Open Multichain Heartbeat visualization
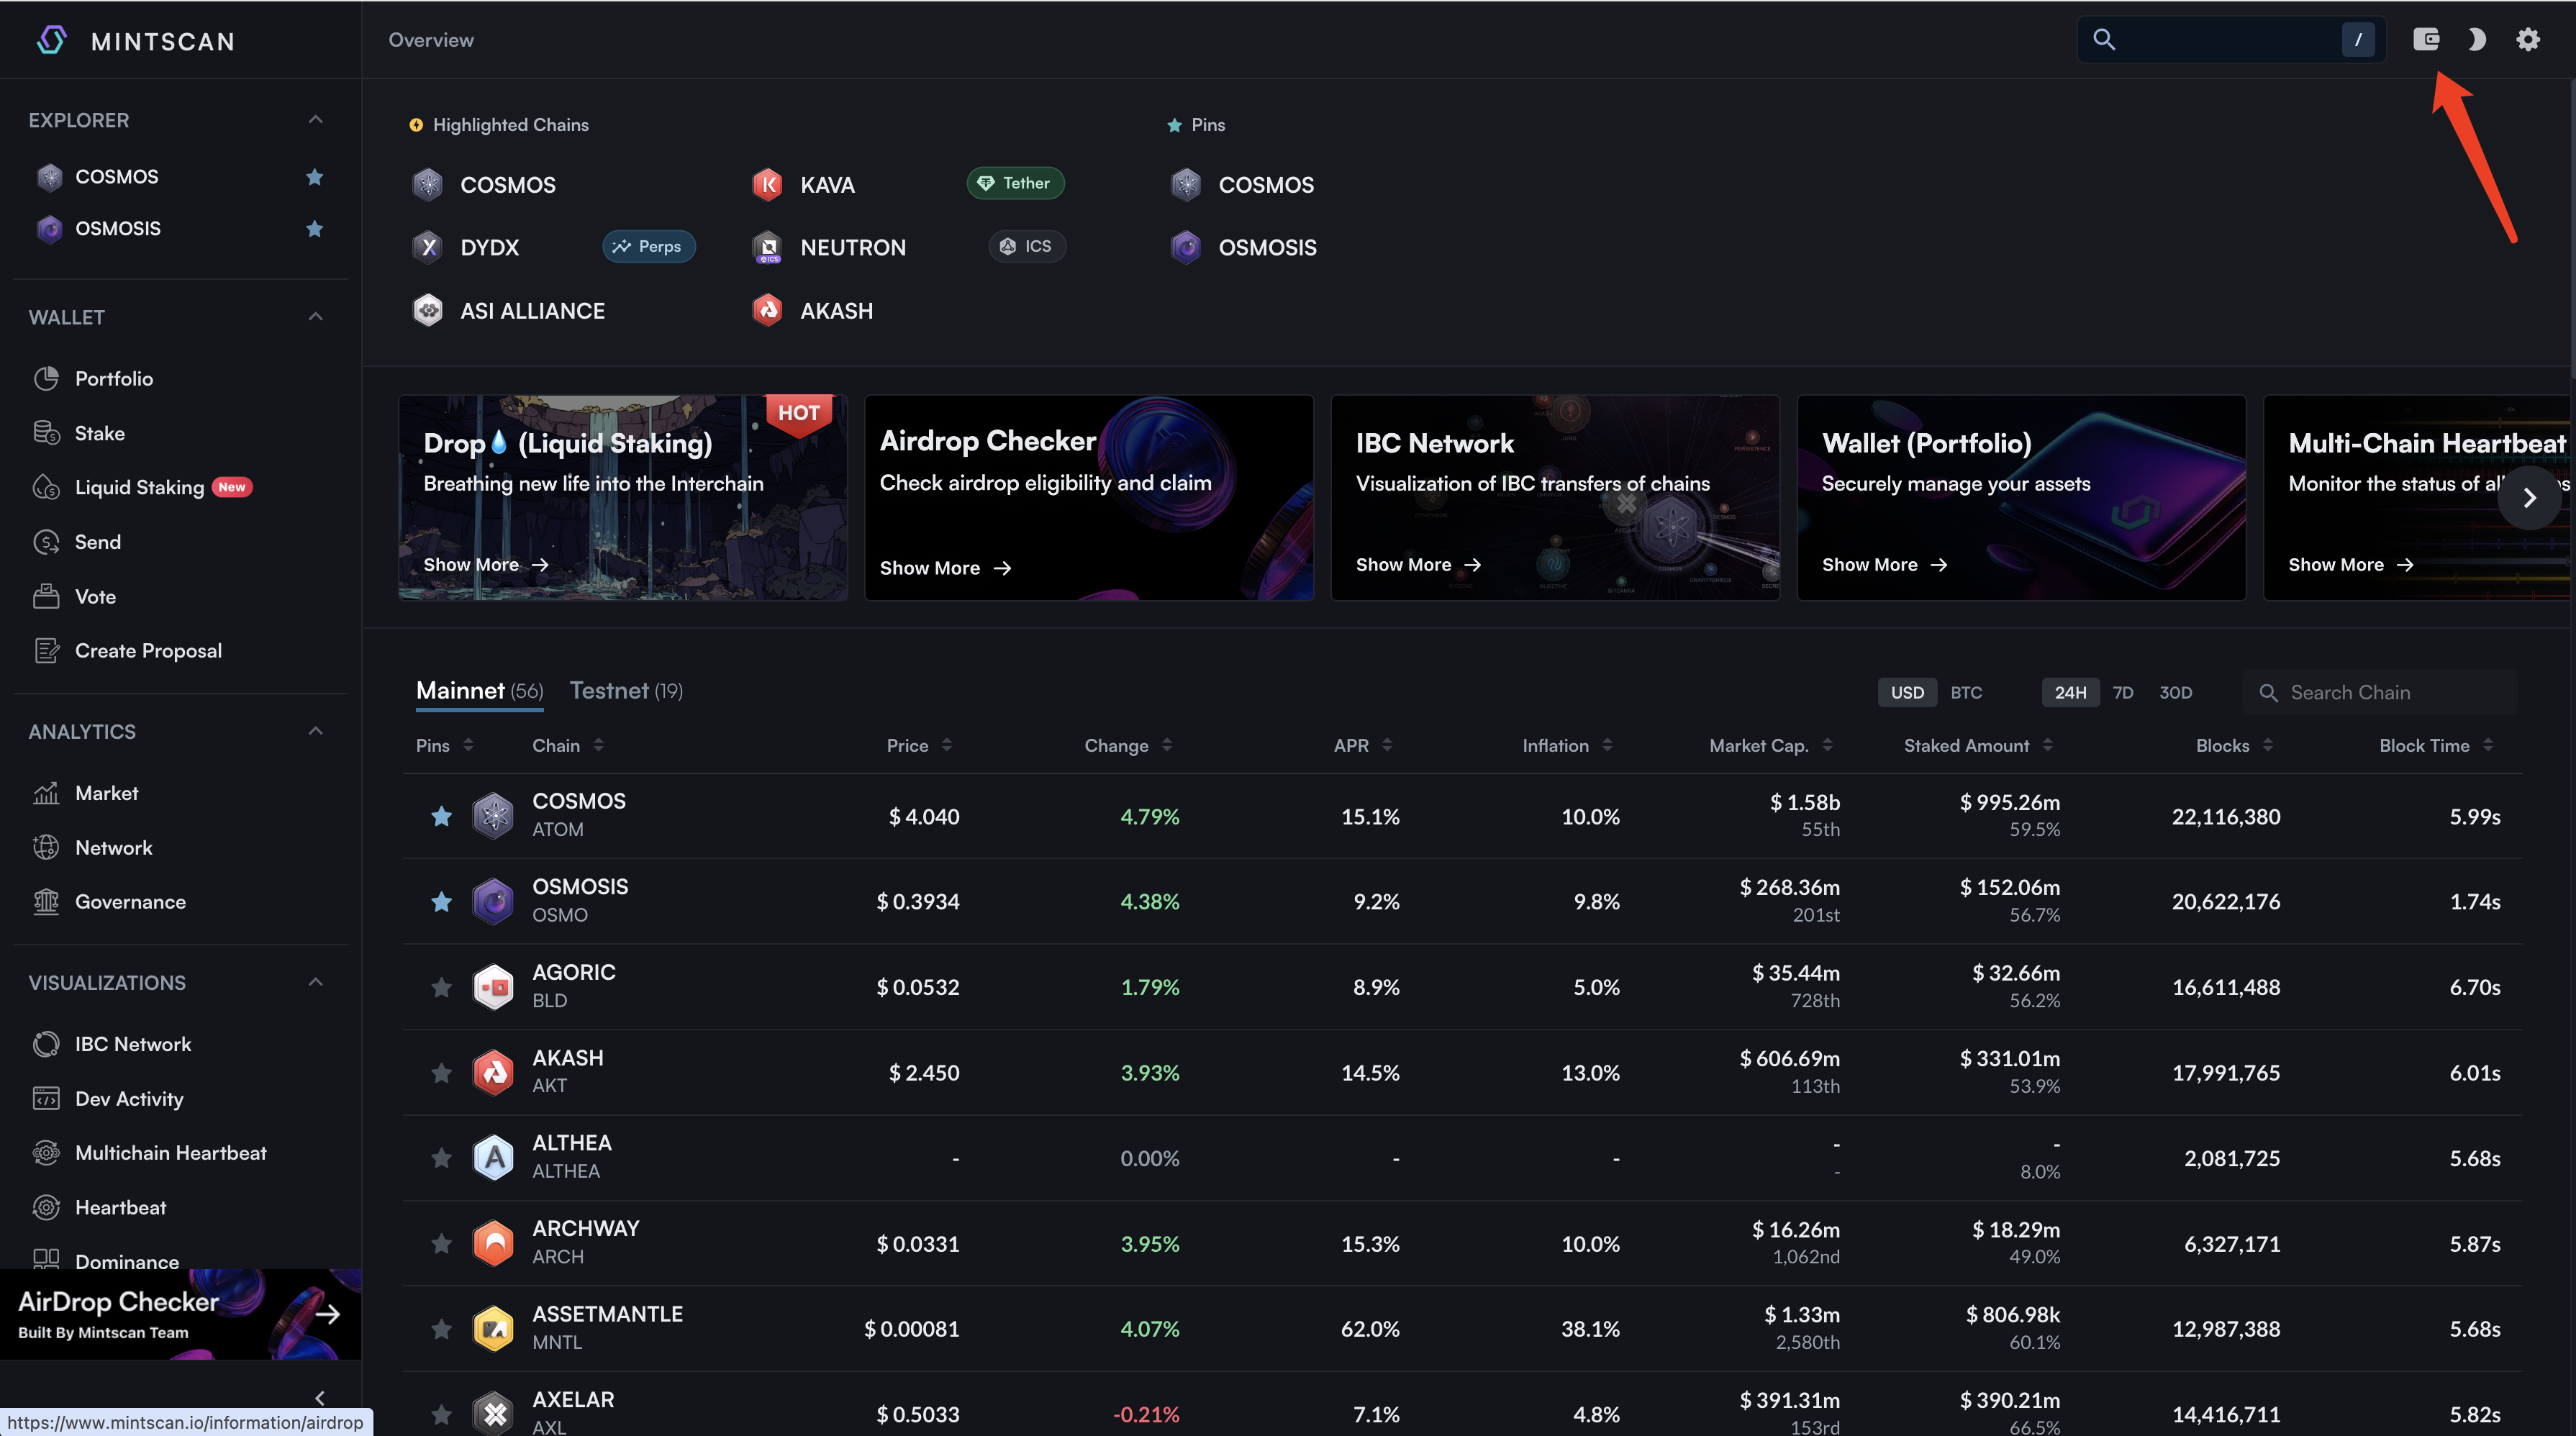Viewport: 2576px width, 1436px height. 170,1153
